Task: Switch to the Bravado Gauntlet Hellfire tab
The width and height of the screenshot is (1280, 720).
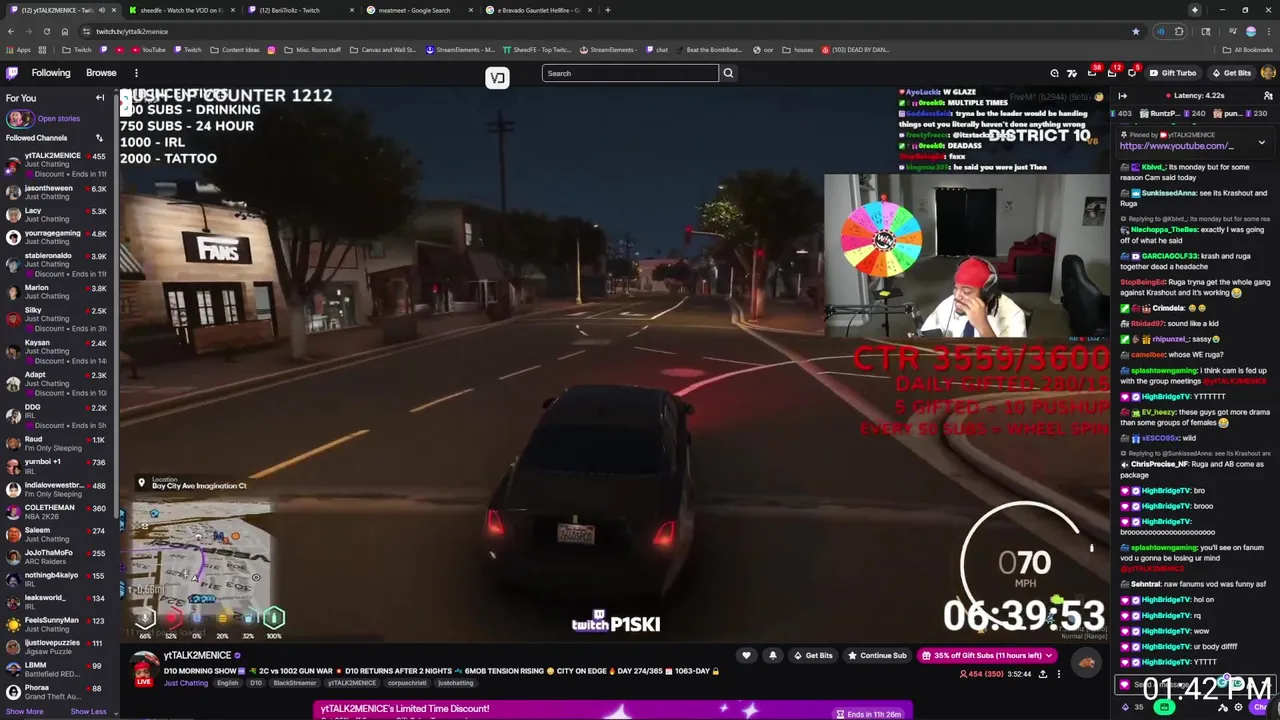Action: point(538,10)
